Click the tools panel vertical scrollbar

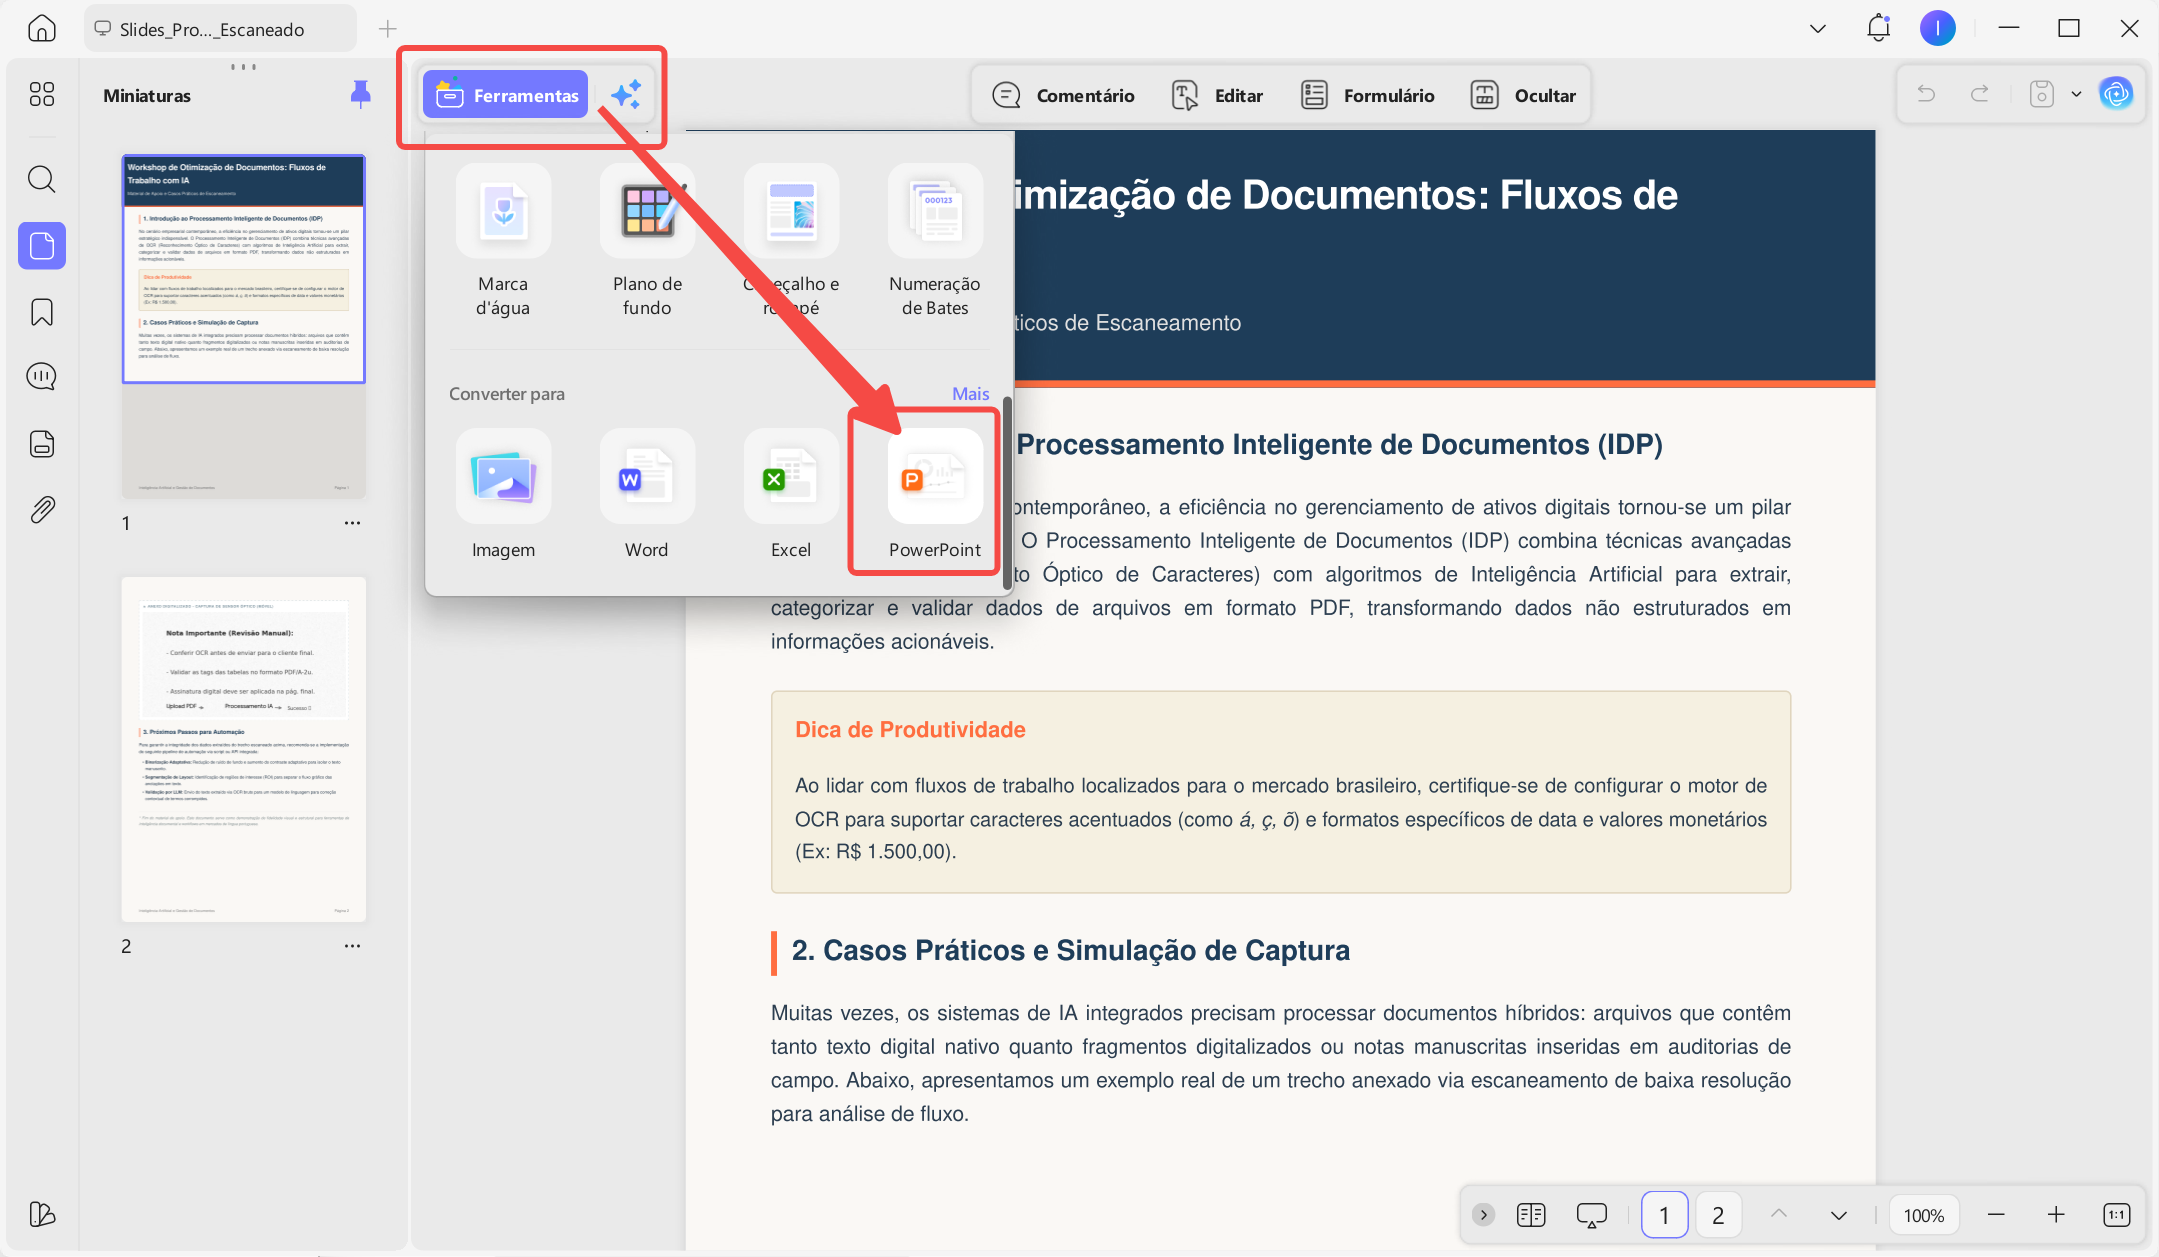[1007, 493]
